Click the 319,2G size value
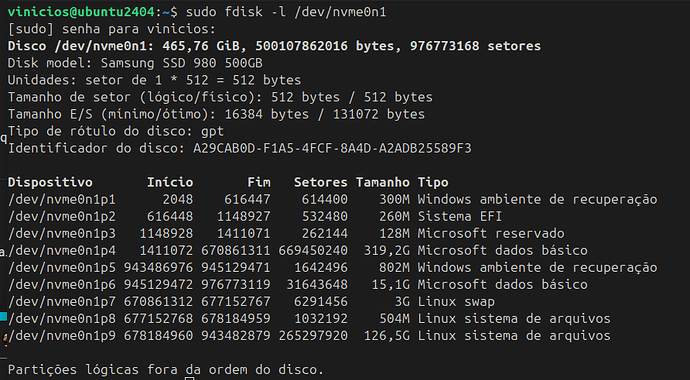Image resolution: width=690 pixels, height=380 pixels. (387, 251)
